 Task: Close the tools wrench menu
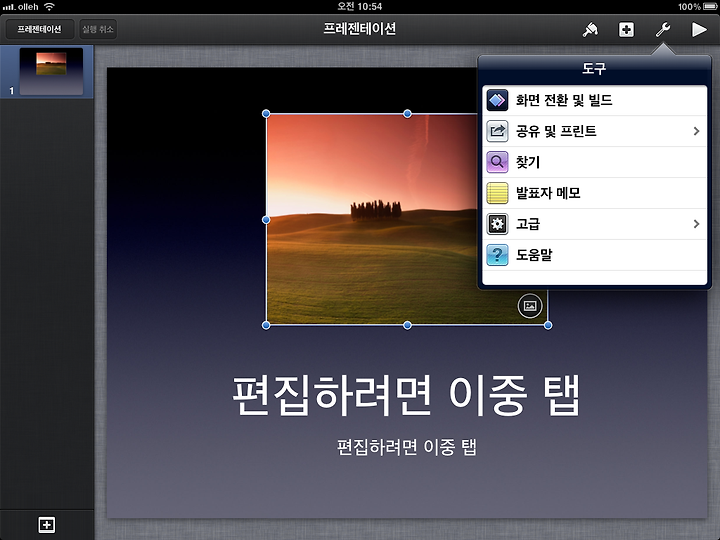pyautogui.click(x=663, y=30)
